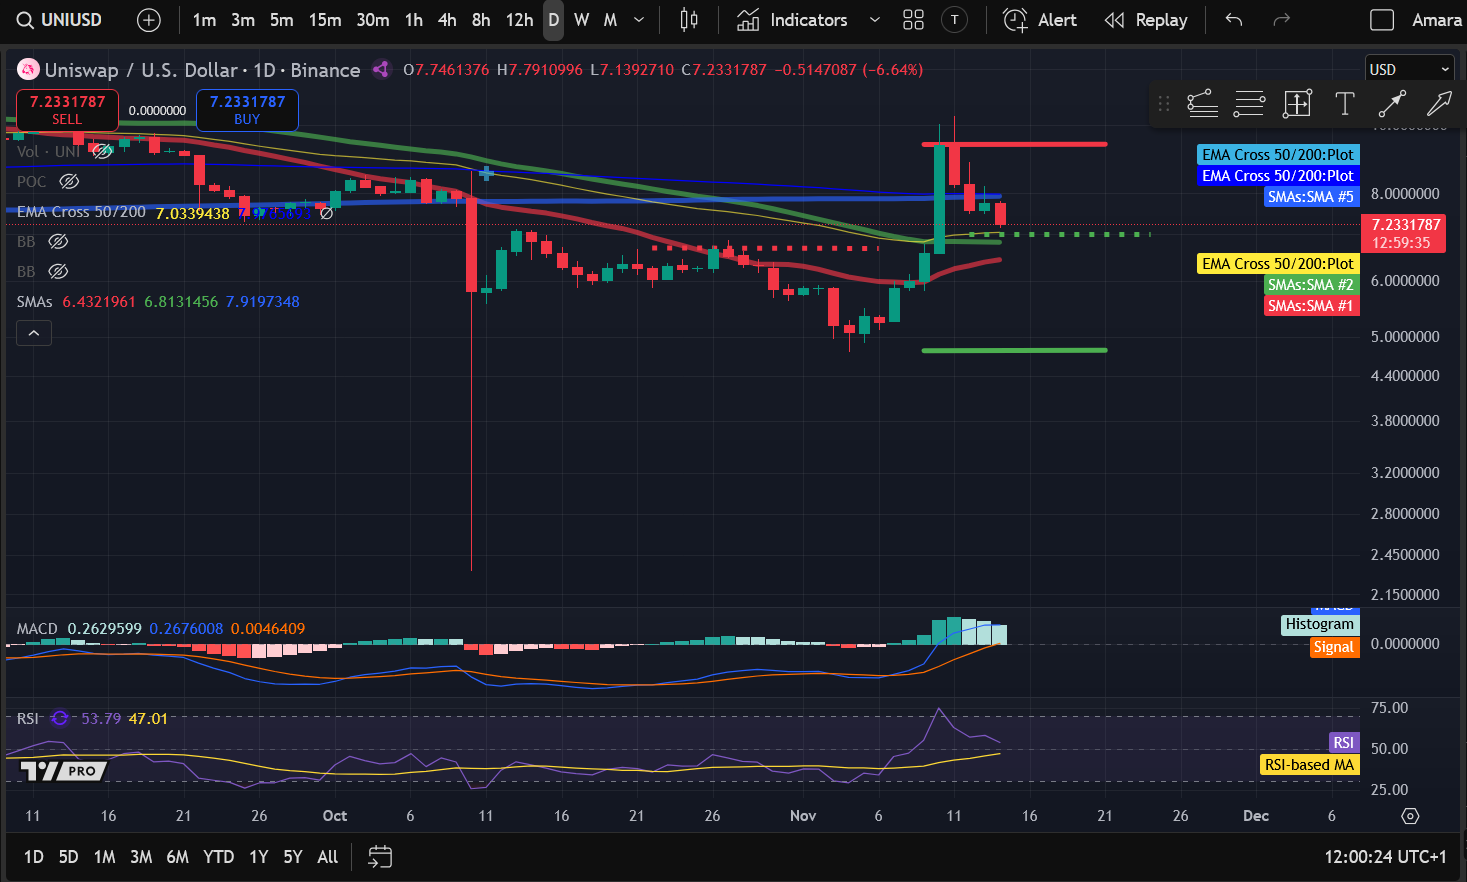Show the hidden POC indicator
The width and height of the screenshot is (1467, 882).
coord(69,182)
